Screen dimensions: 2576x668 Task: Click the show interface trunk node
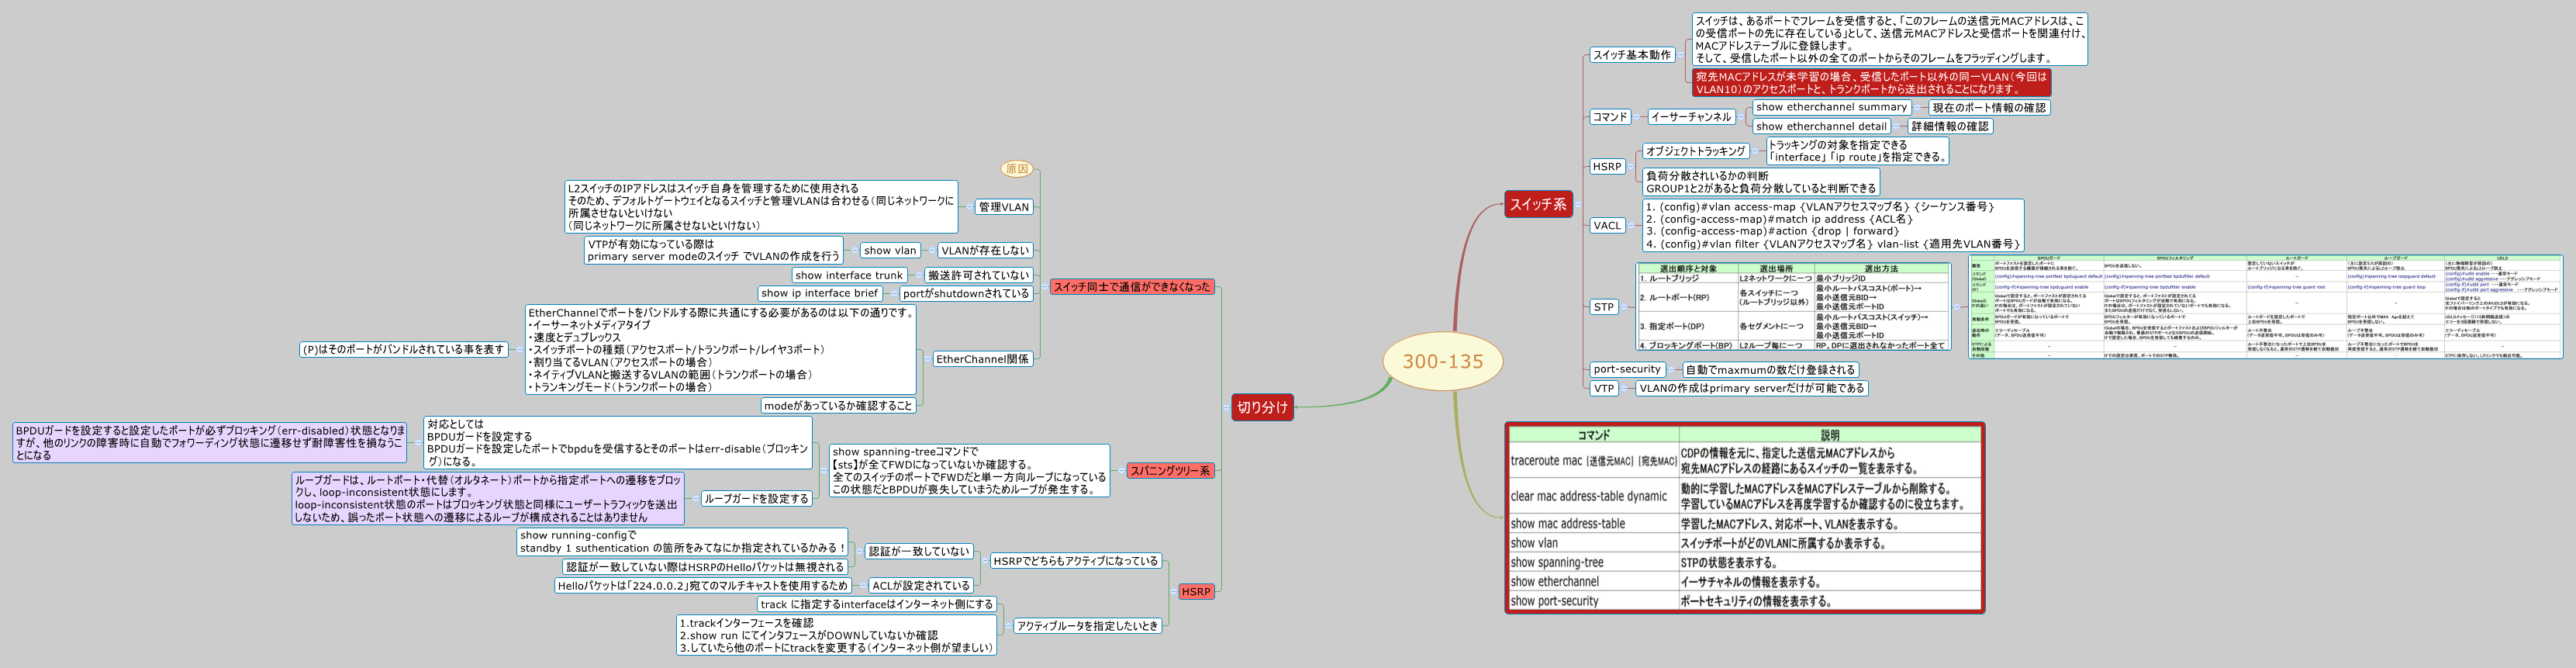coord(849,275)
